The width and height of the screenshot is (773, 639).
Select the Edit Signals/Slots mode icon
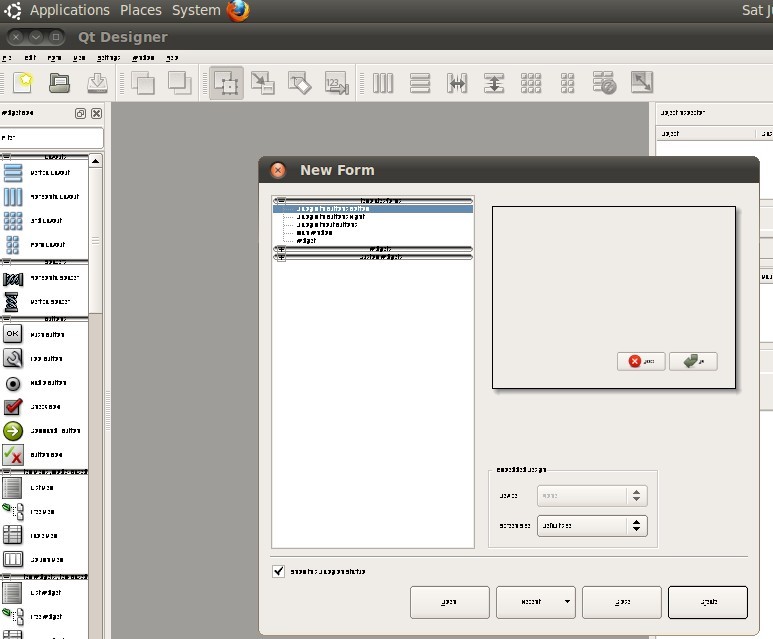[x=263, y=83]
